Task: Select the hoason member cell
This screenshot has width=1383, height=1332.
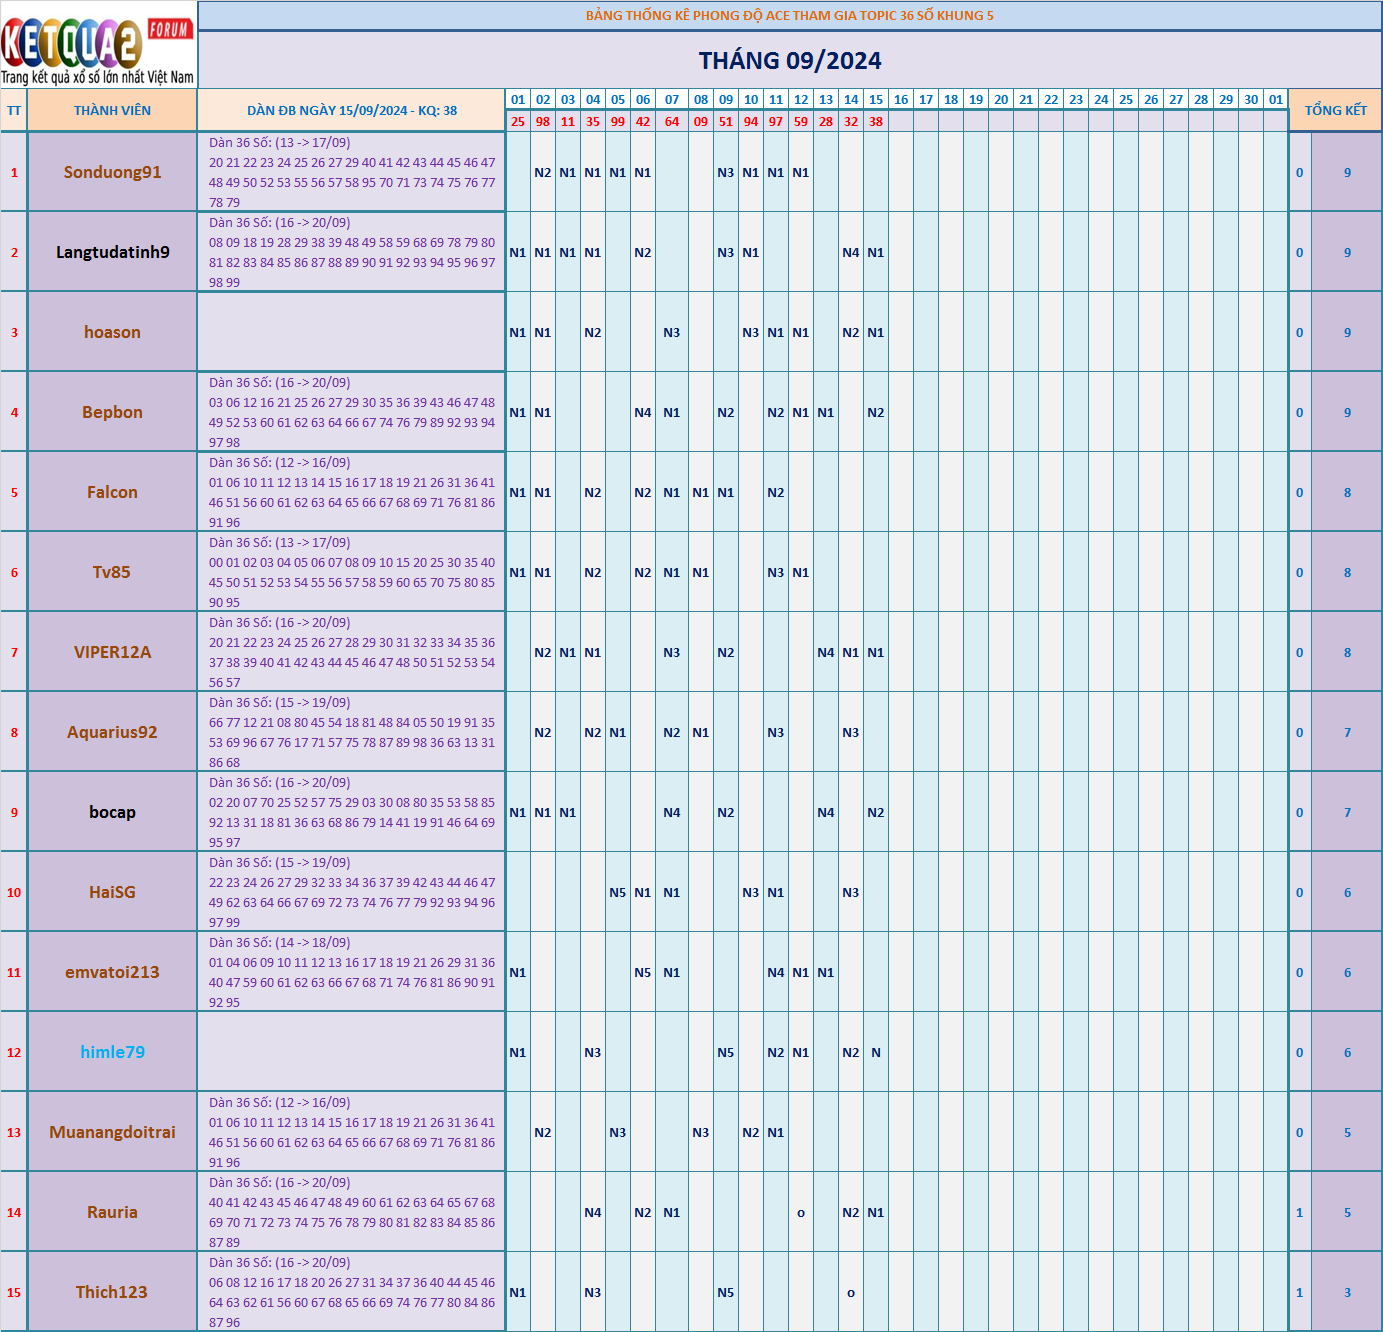Action: 112,331
